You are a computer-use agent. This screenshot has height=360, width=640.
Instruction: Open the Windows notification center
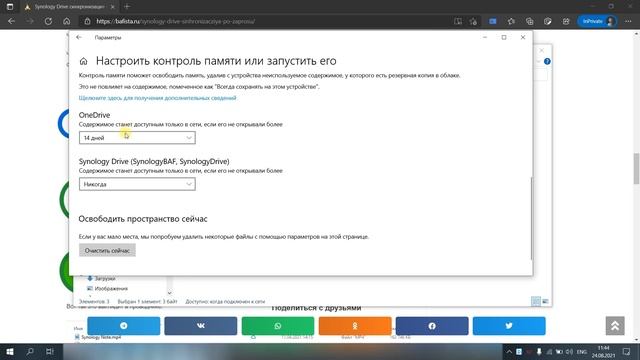tap(627, 351)
